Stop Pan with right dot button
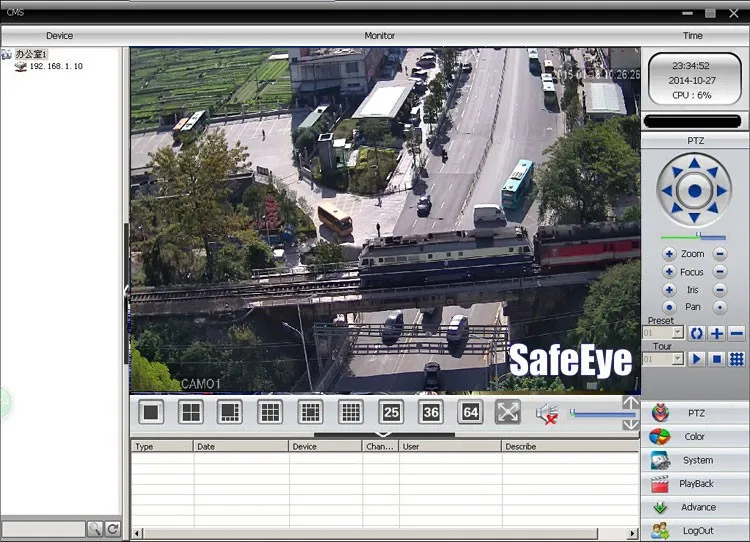The width and height of the screenshot is (750, 542). (720, 307)
